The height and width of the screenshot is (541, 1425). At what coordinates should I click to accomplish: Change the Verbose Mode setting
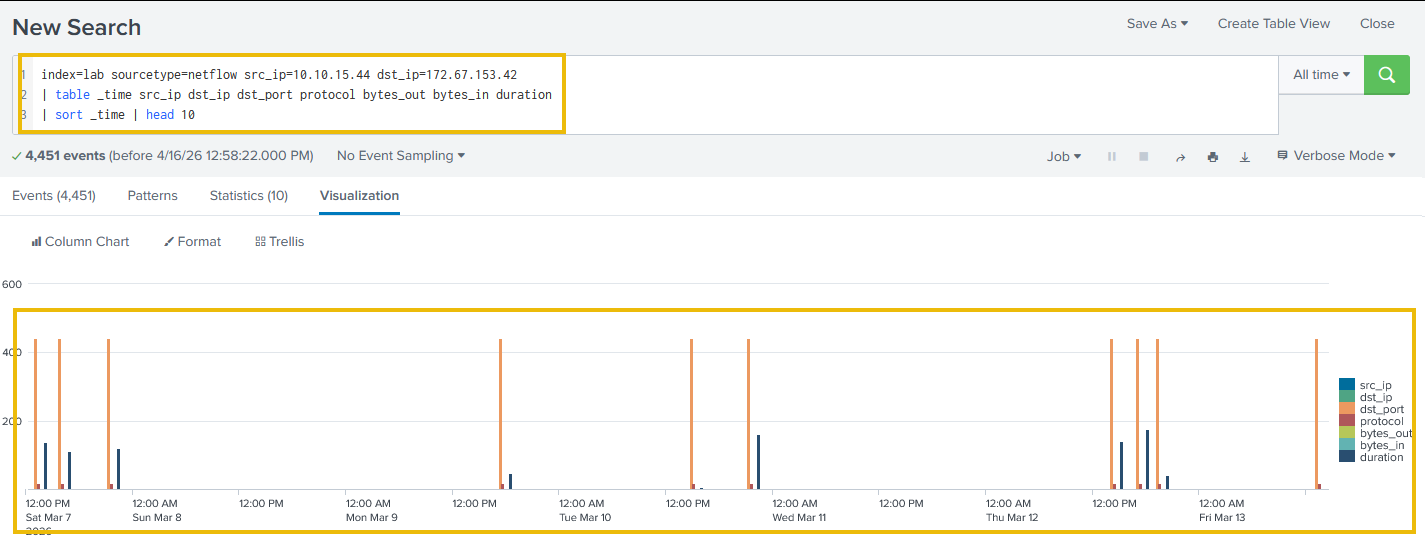[x=1336, y=156]
